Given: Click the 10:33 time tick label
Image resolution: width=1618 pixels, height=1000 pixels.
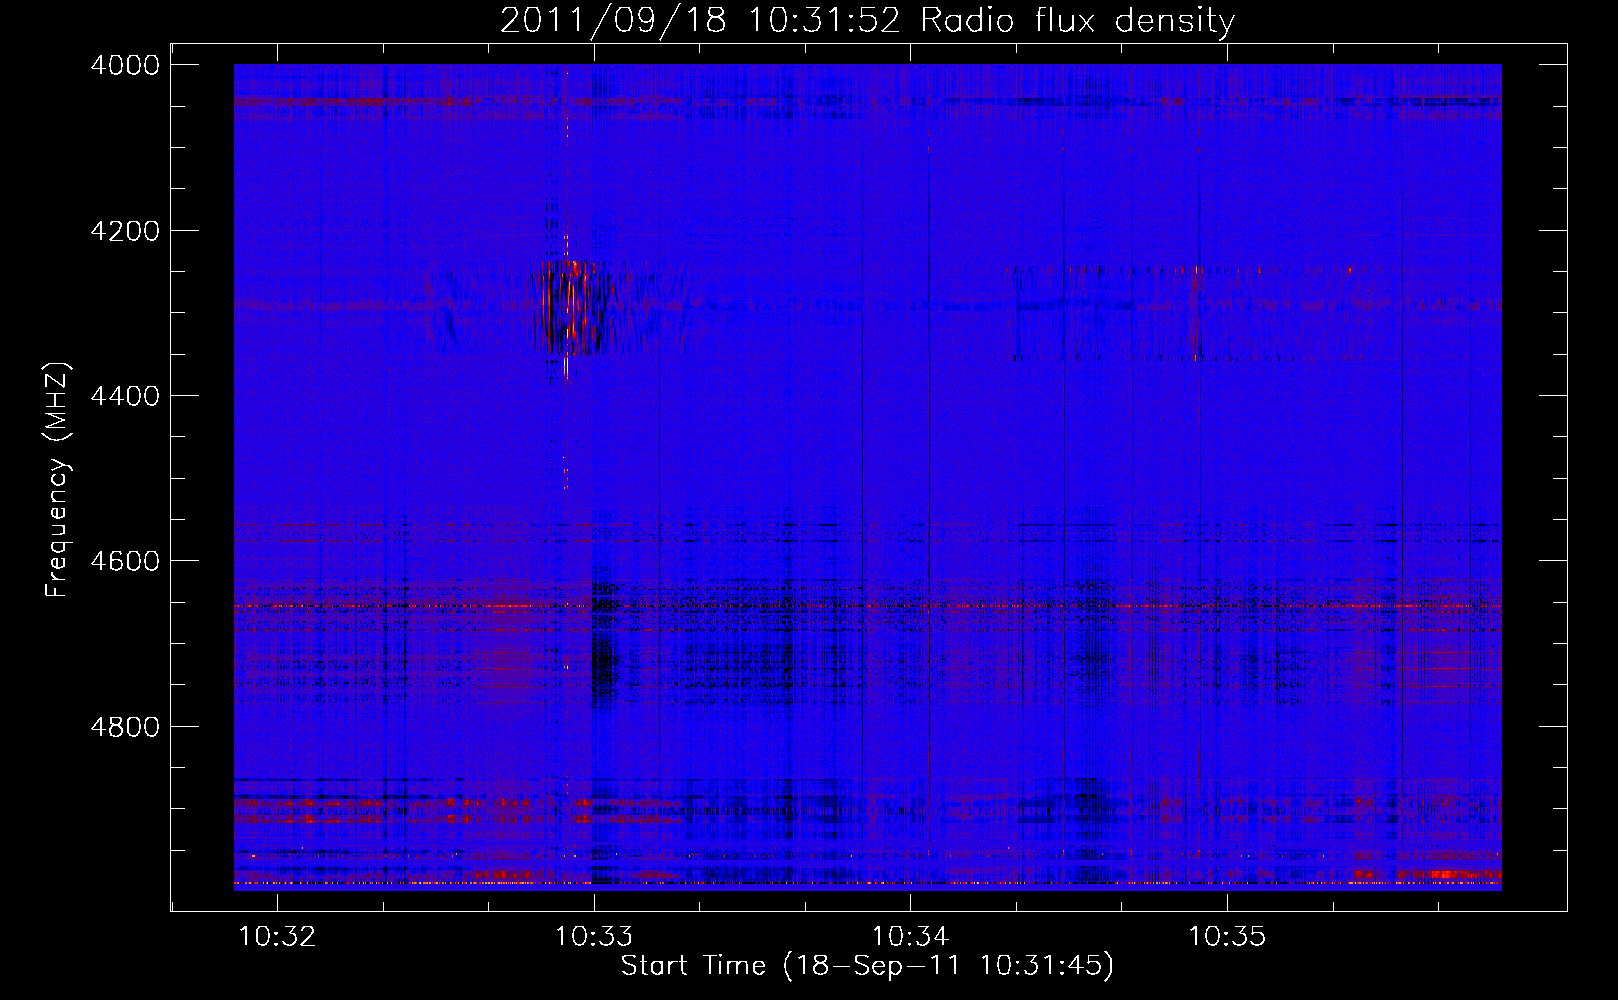Looking at the screenshot, I should pyautogui.click(x=595, y=936).
